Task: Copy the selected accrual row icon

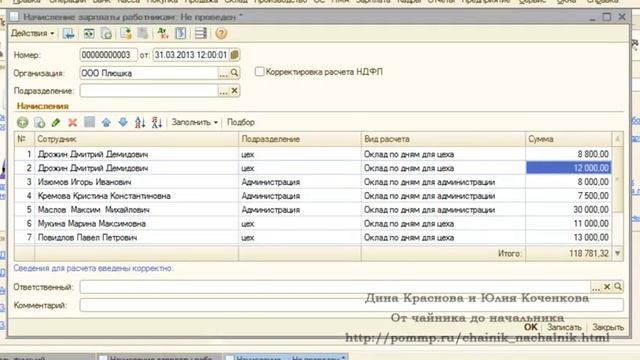Action: tap(40, 122)
